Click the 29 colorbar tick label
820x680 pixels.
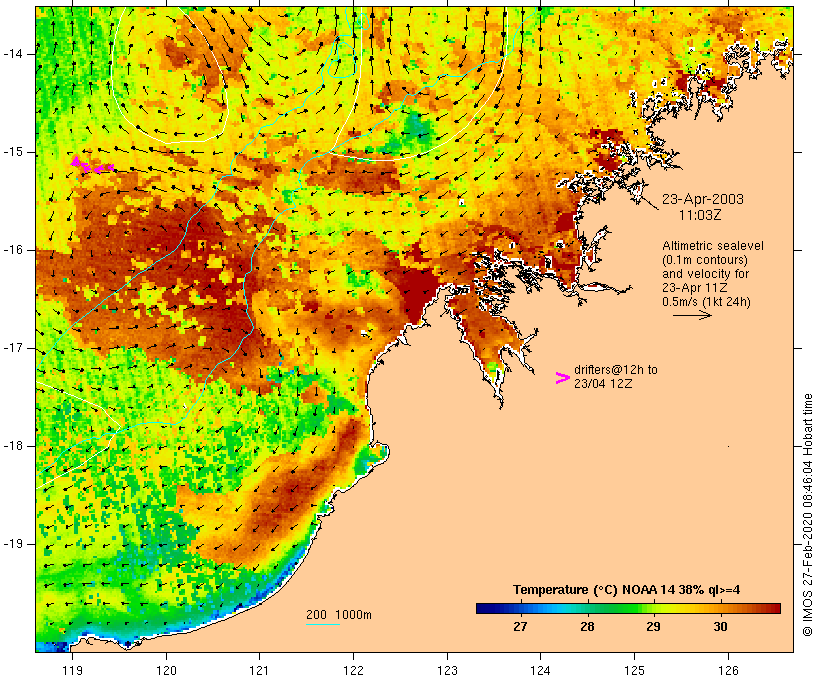coord(653,627)
